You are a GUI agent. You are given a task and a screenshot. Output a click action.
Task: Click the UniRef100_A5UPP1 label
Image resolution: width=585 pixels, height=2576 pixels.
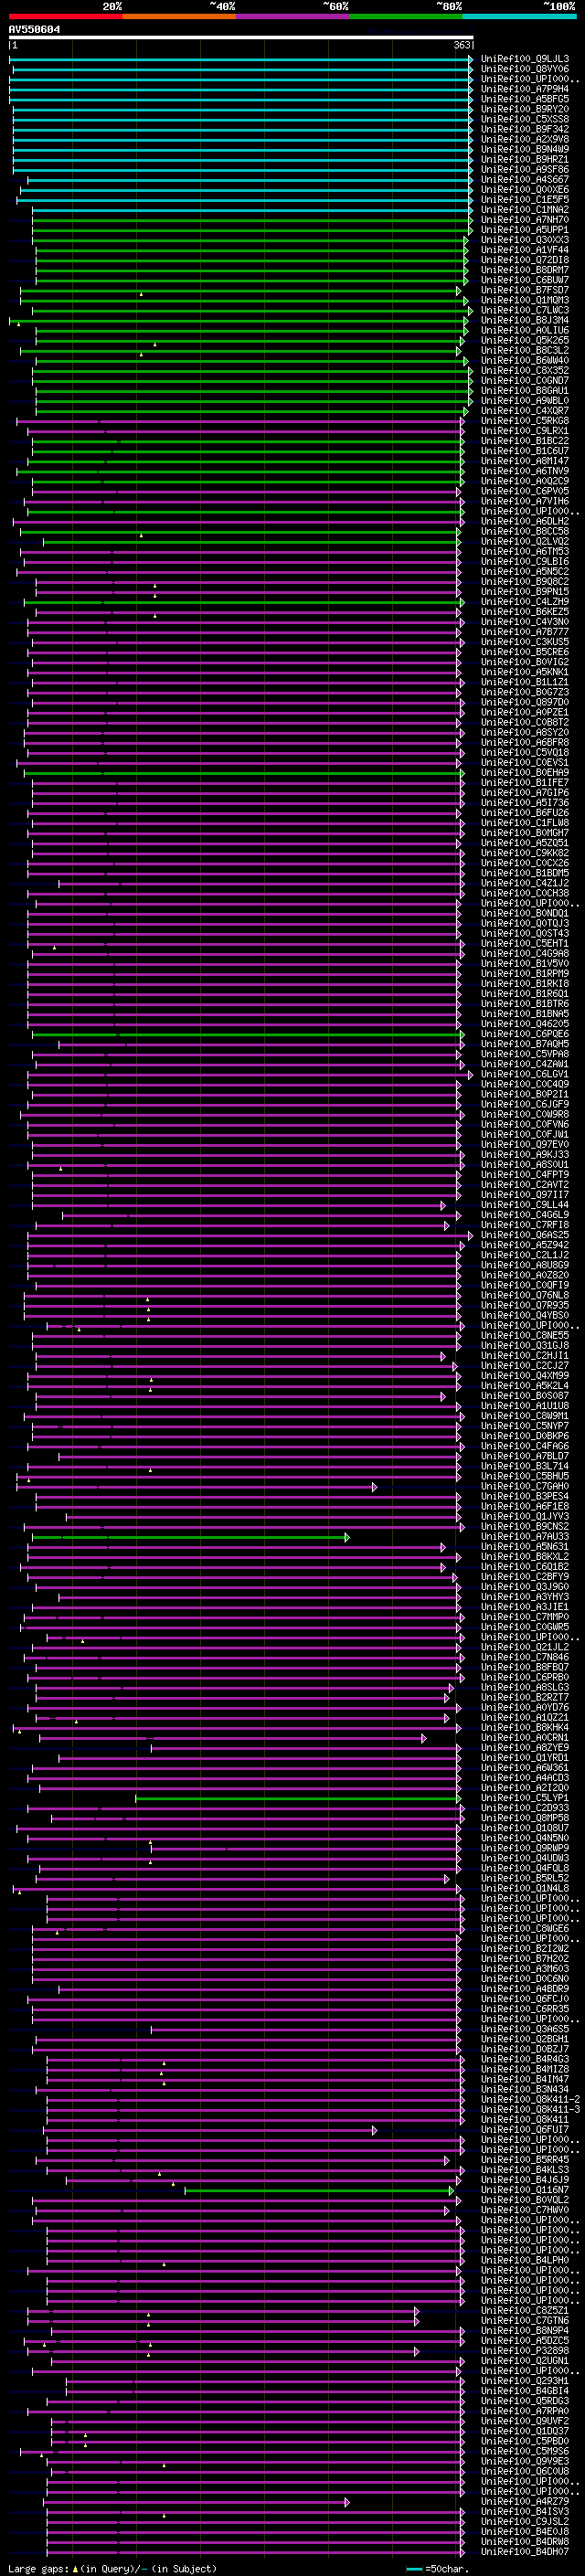point(524,230)
